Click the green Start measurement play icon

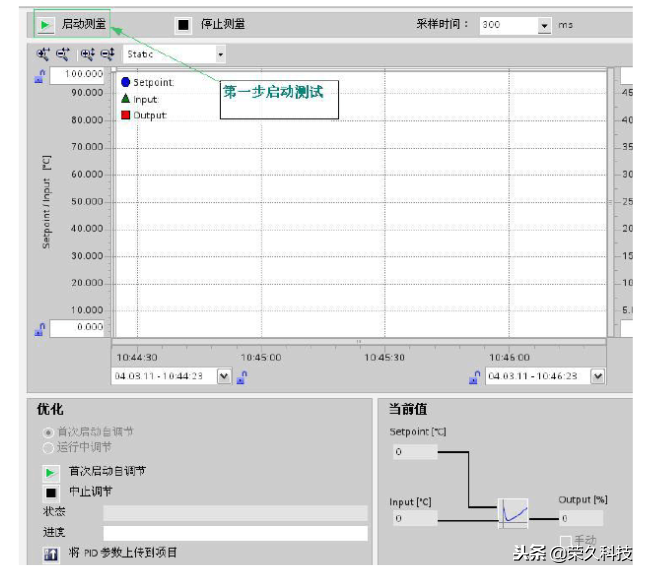[x=45, y=24]
